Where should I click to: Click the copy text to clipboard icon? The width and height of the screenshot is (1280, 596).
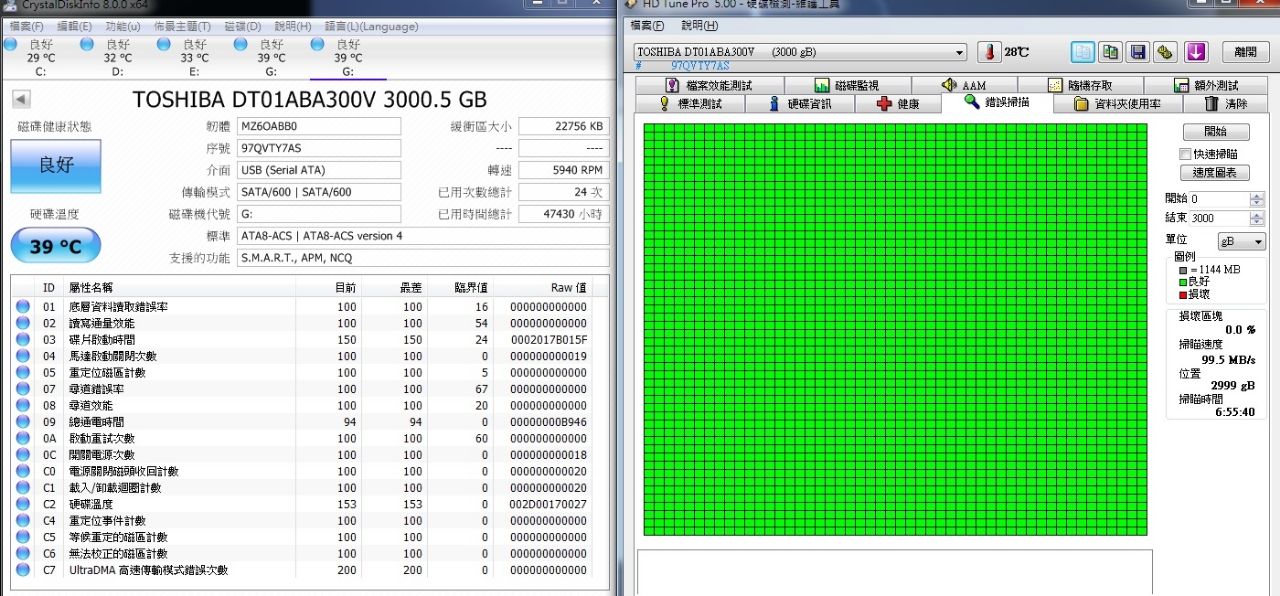(1083, 52)
